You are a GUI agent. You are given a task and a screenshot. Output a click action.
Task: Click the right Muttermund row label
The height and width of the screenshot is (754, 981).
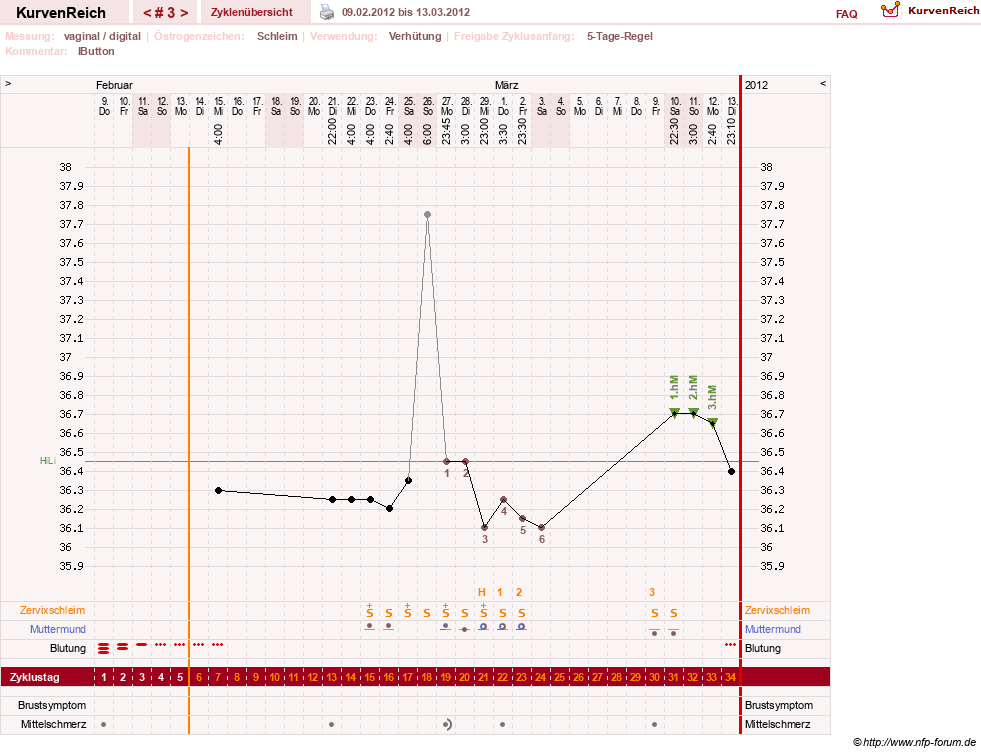(x=773, y=629)
